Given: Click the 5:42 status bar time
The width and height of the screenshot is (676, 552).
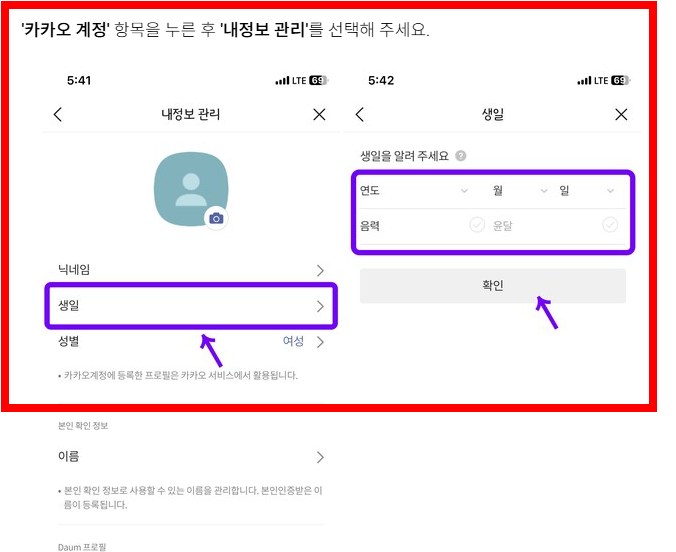Looking at the screenshot, I should pos(381,81).
